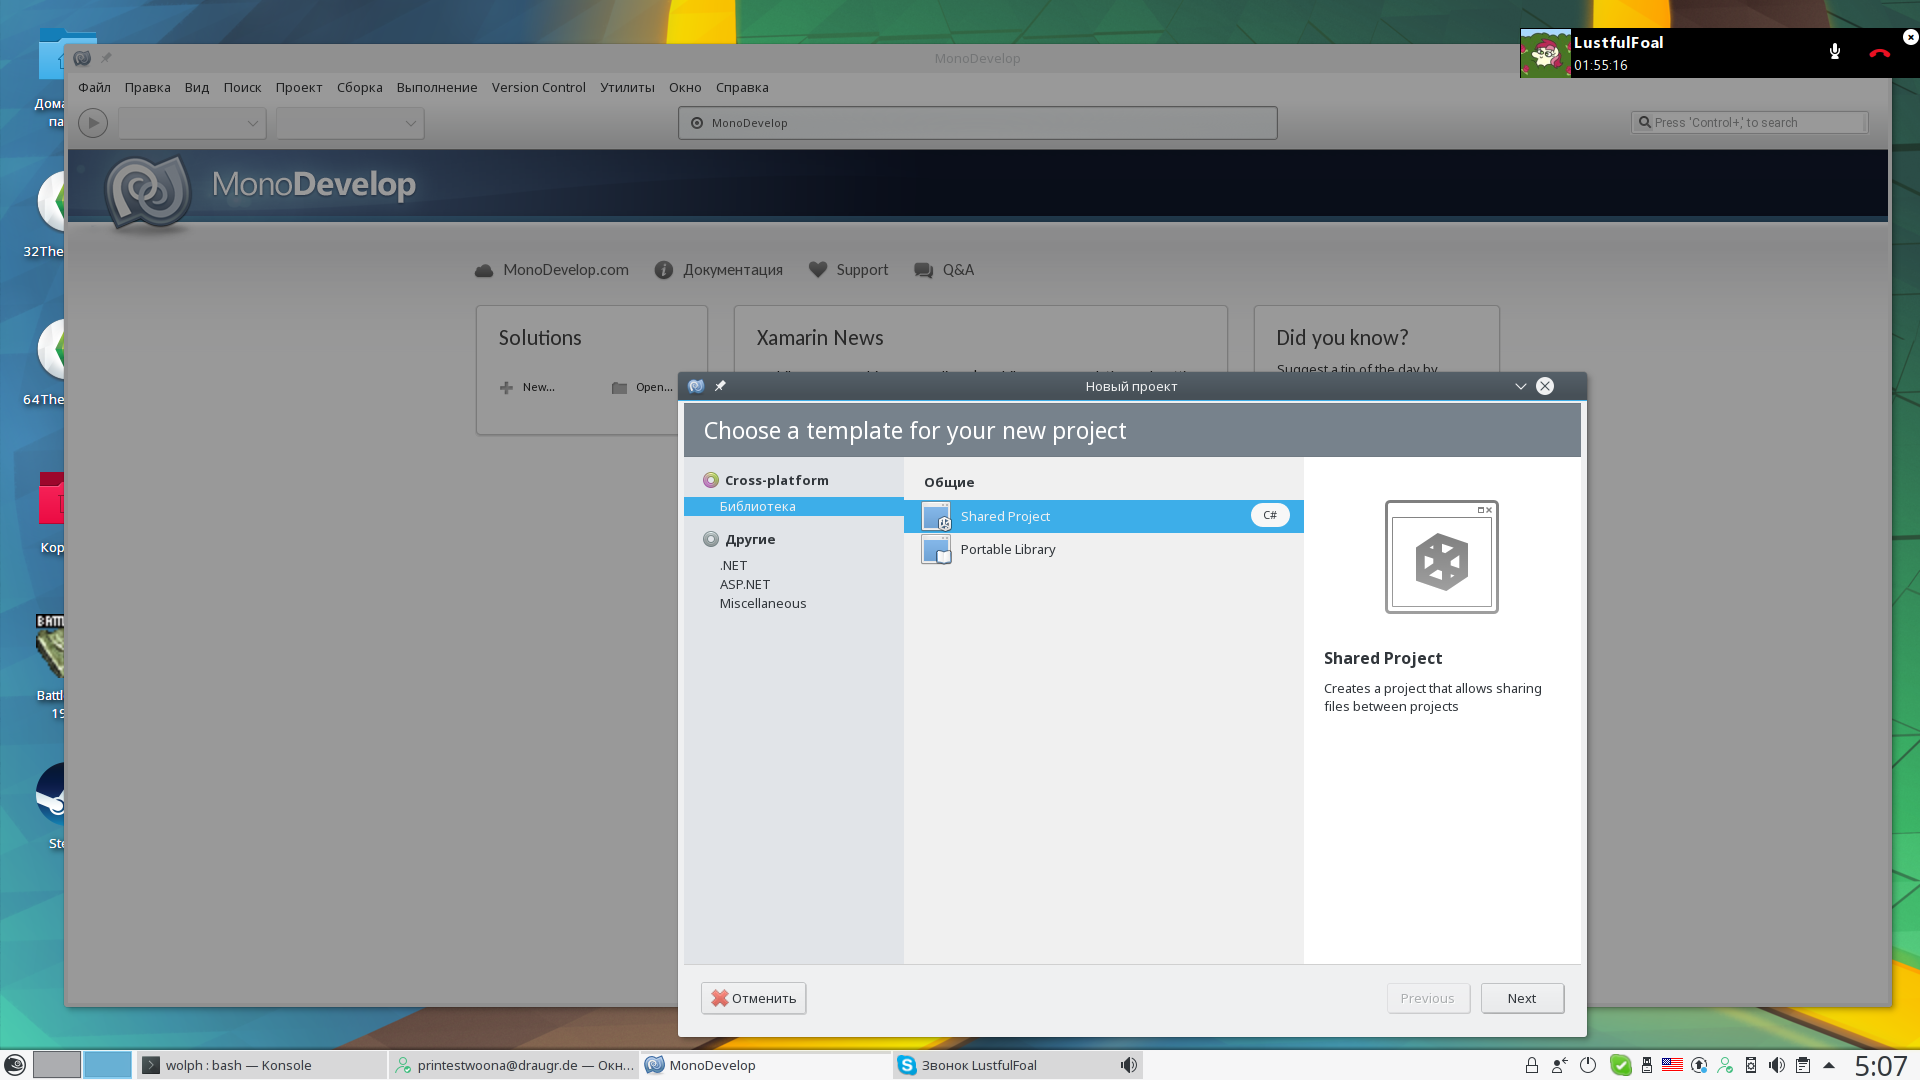Open the runtime target dropdown in the toolbar
This screenshot has width=1920, height=1080.
(x=350, y=123)
